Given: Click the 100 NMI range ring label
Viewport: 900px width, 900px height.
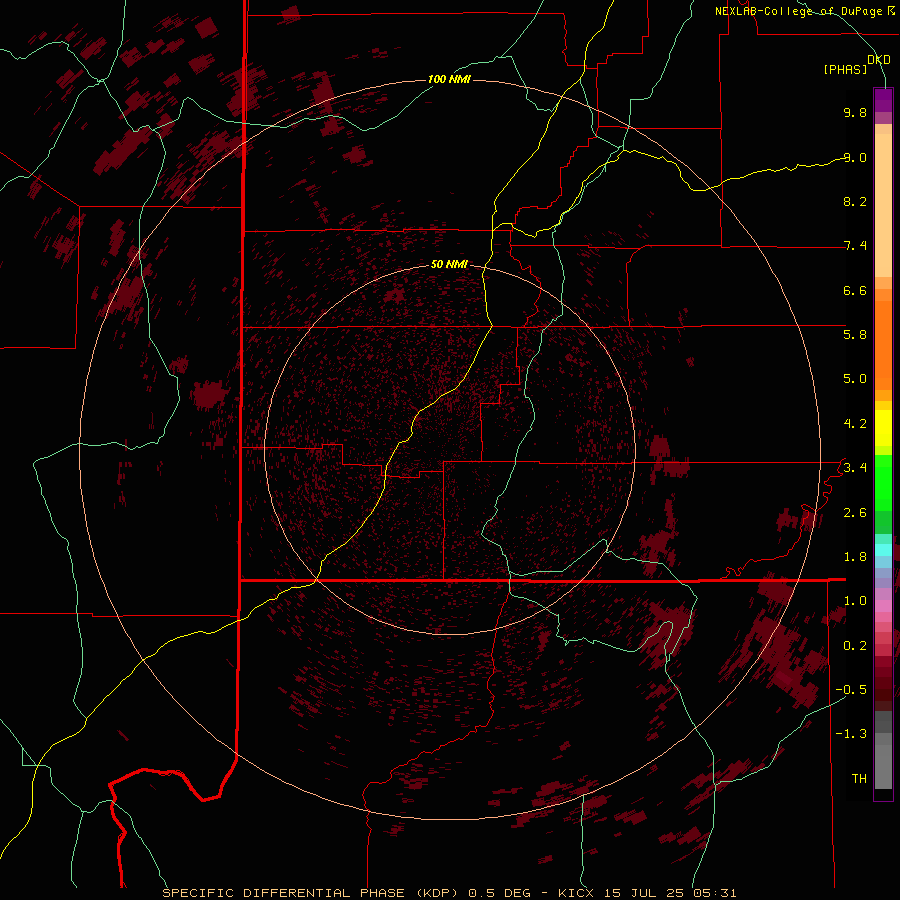Looking at the screenshot, I should click(x=449, y=79).
